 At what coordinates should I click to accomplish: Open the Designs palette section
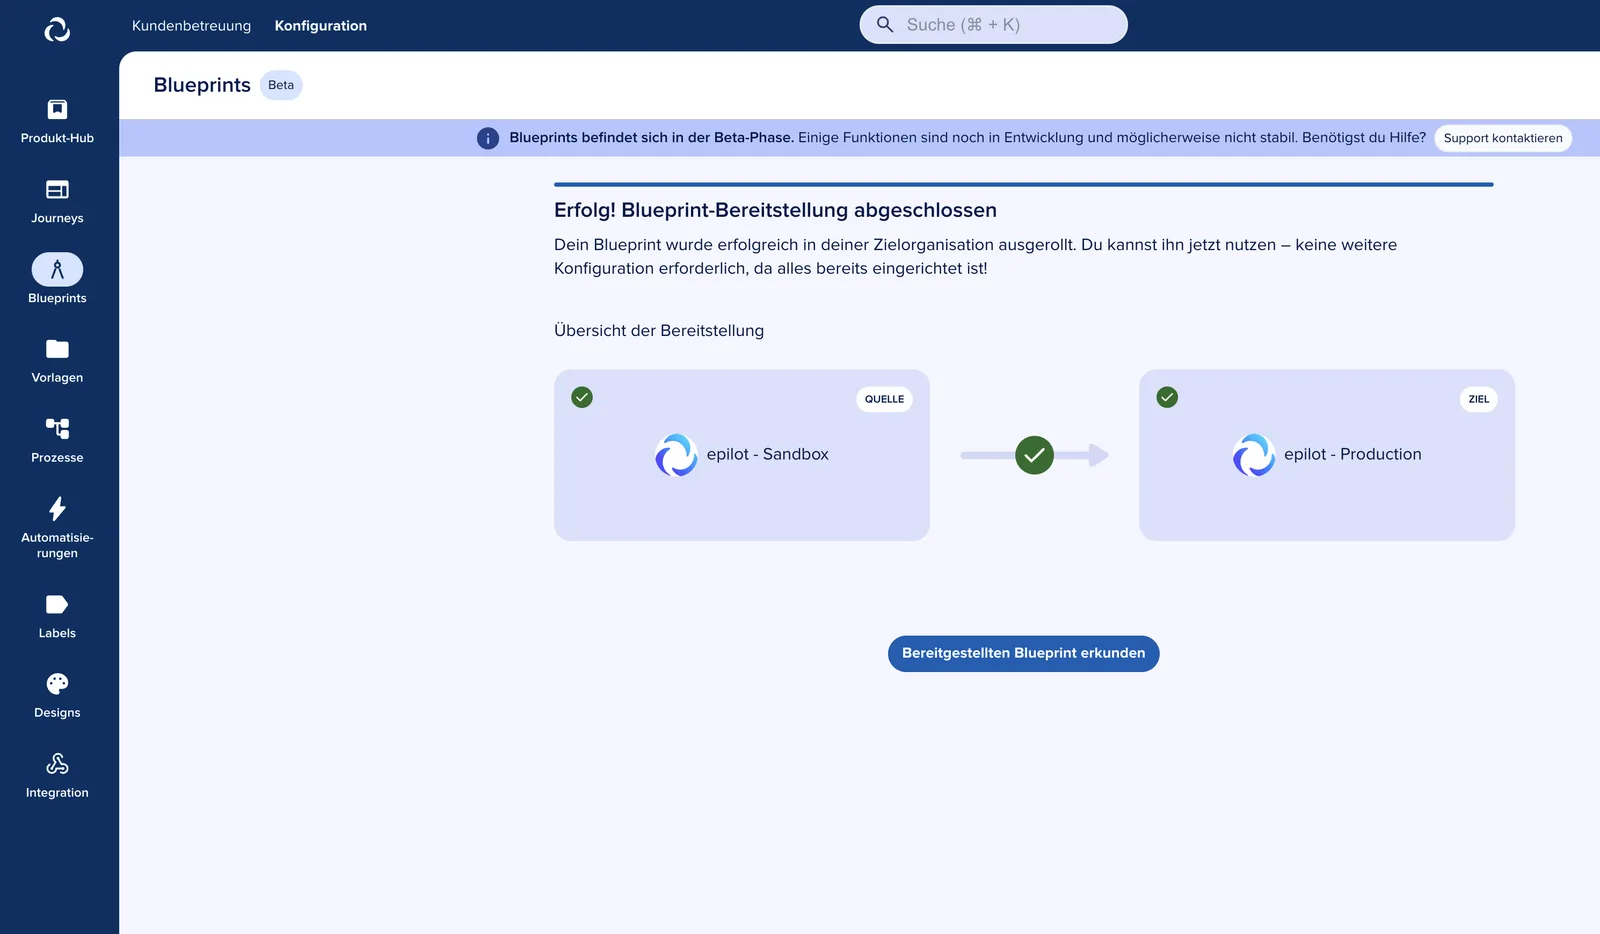[x=57, y=696]
